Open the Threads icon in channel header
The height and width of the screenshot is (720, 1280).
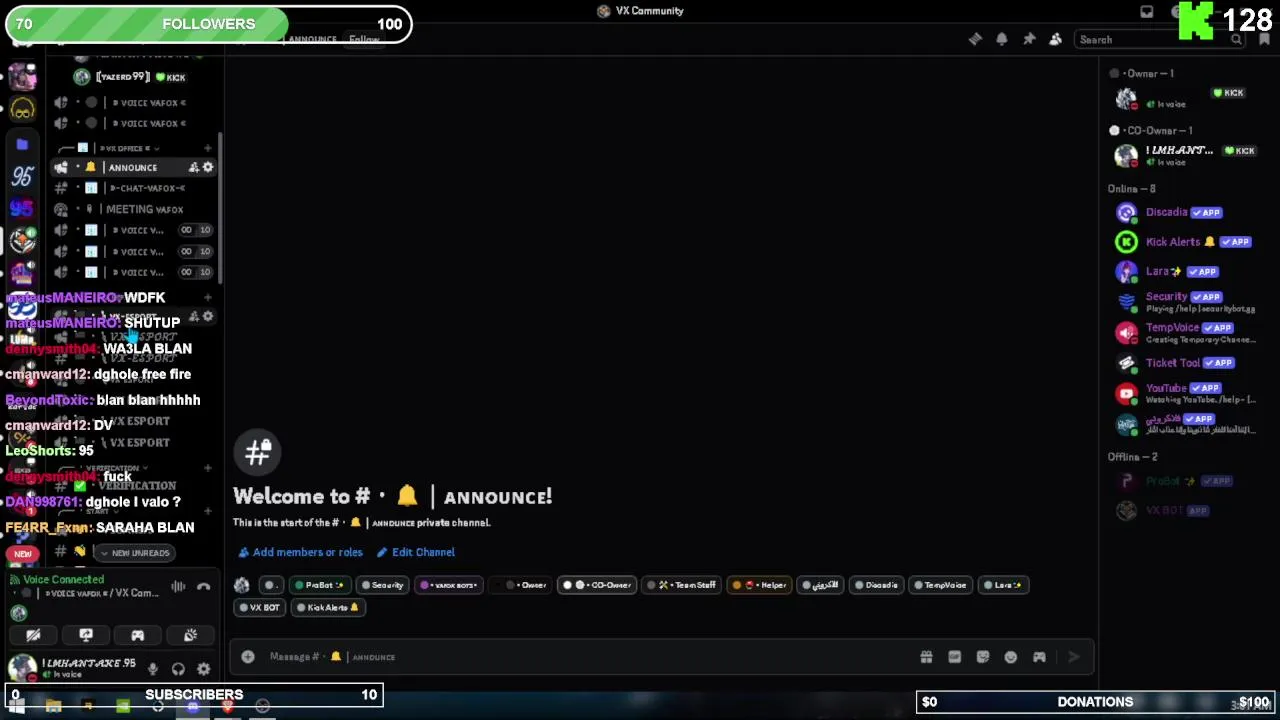(975, 39)
